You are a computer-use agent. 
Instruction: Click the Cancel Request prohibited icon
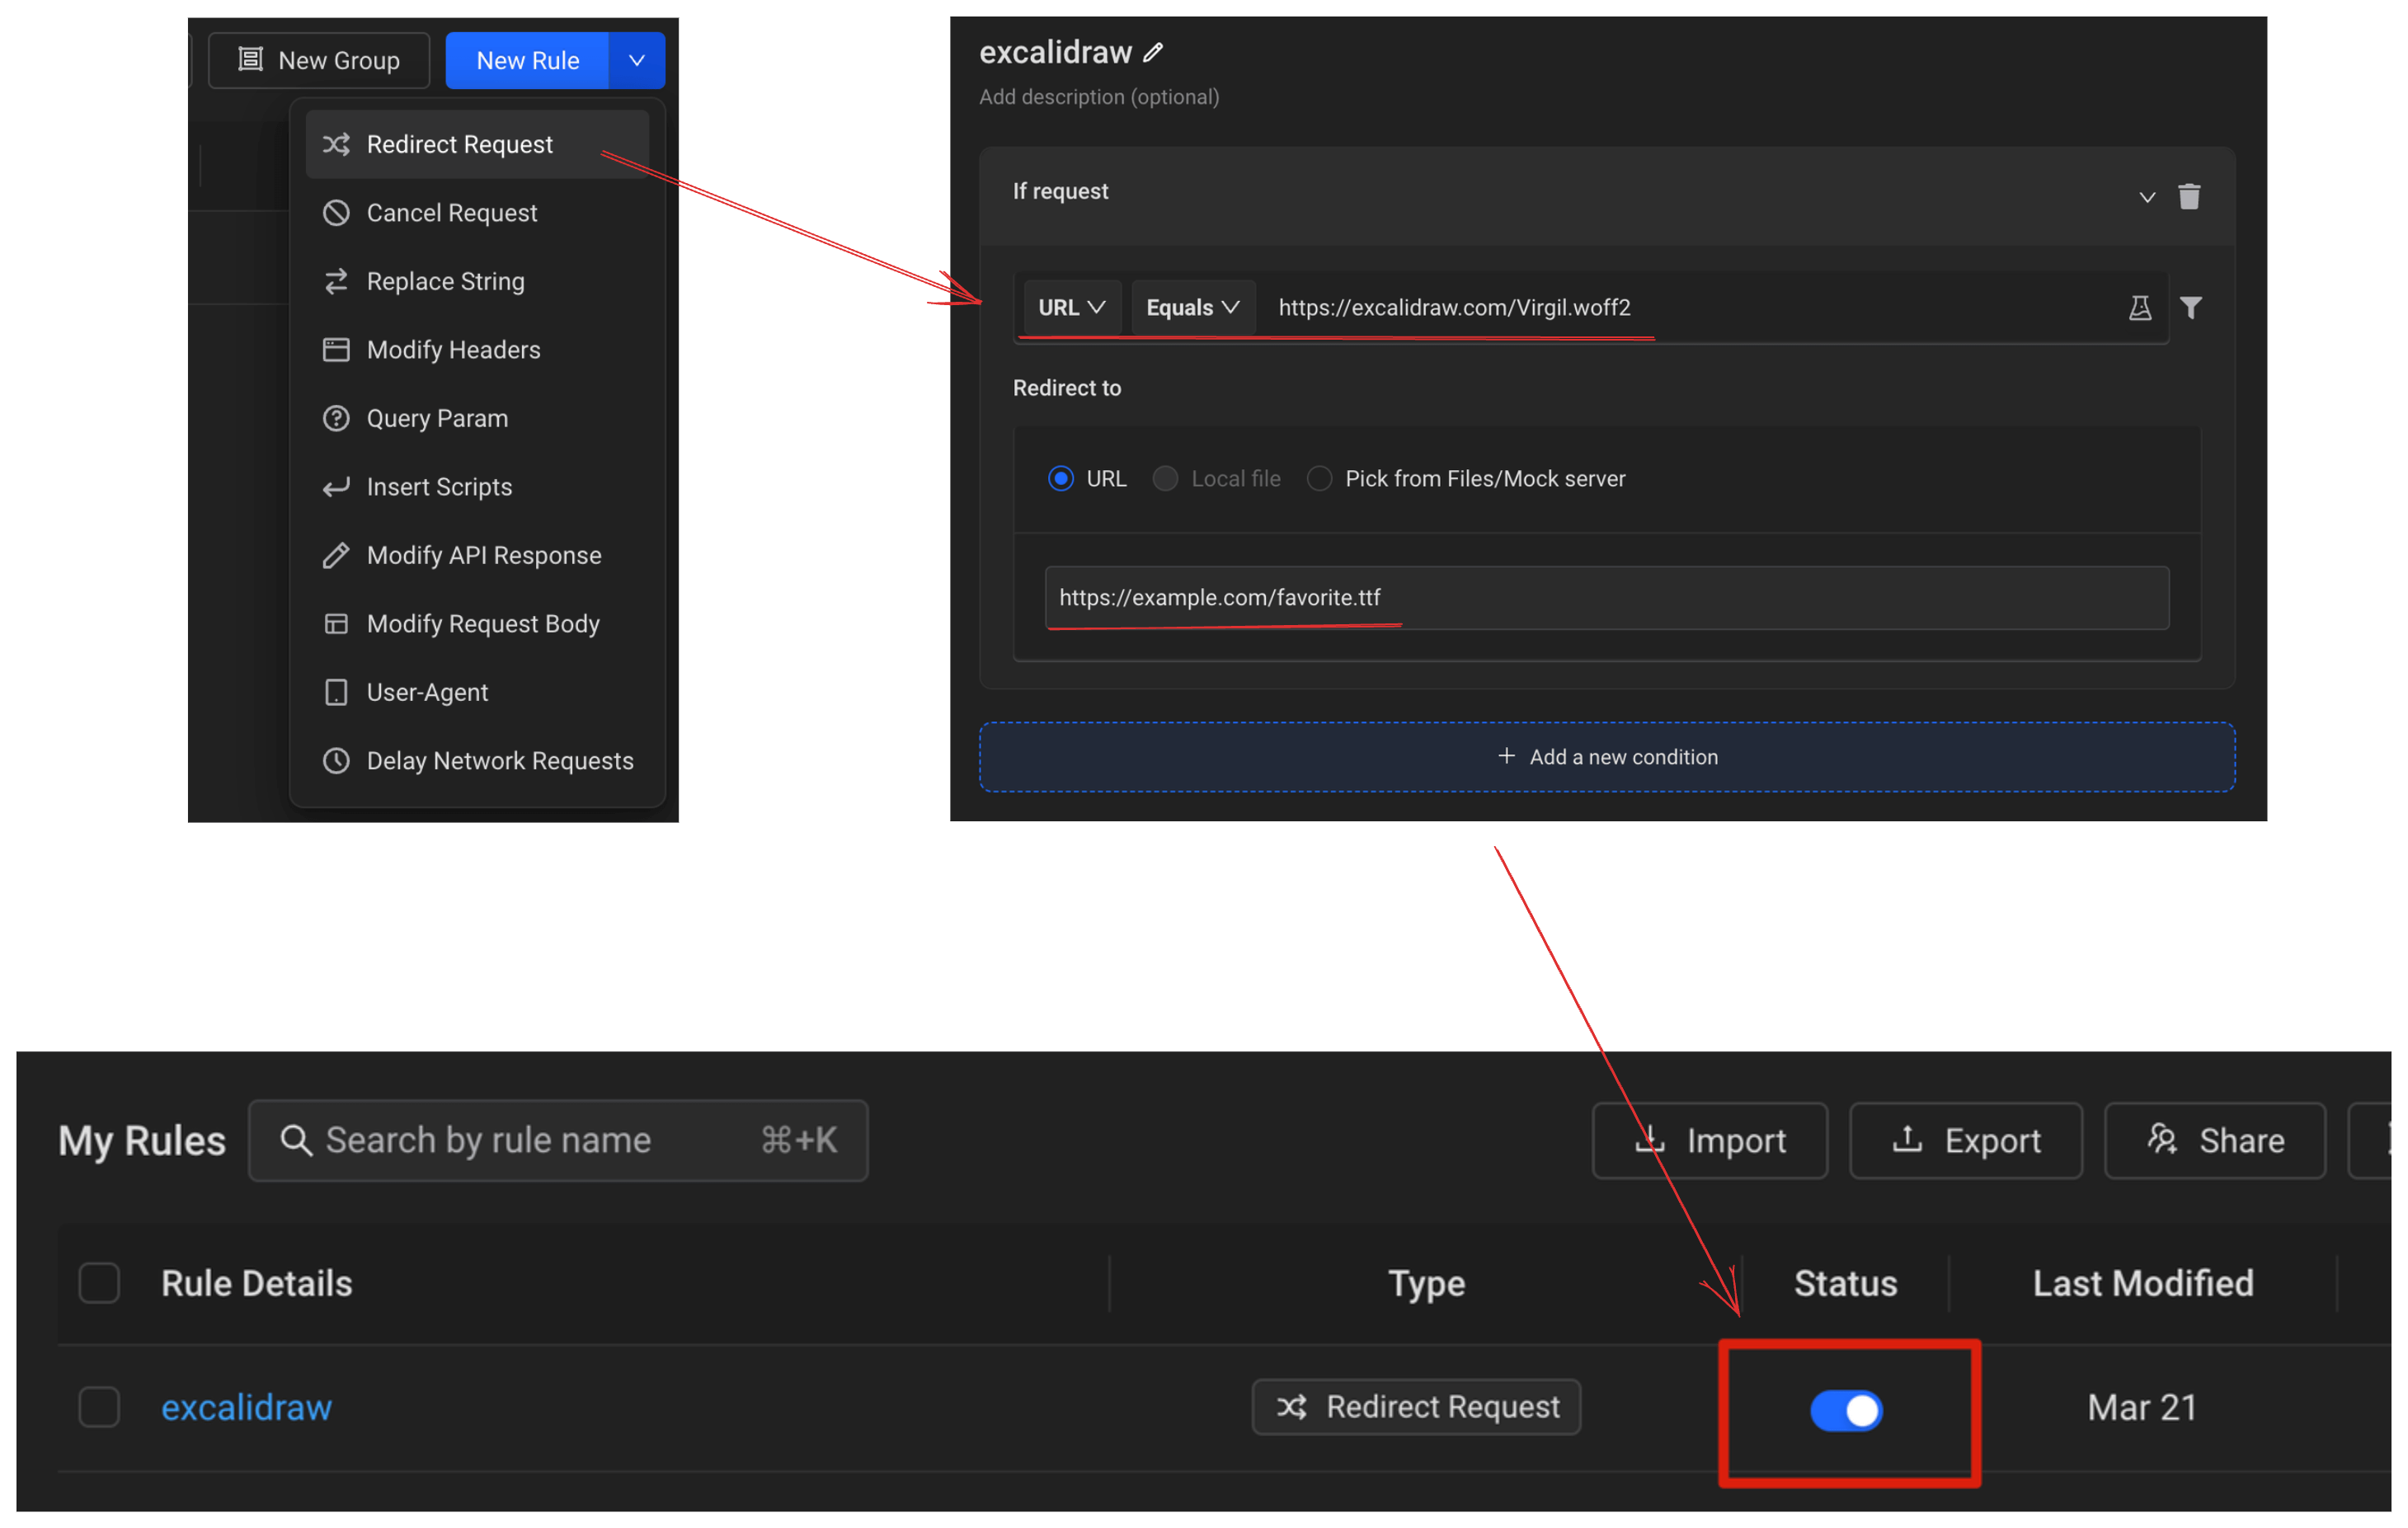pyautogui.click(x=336, y=213)
